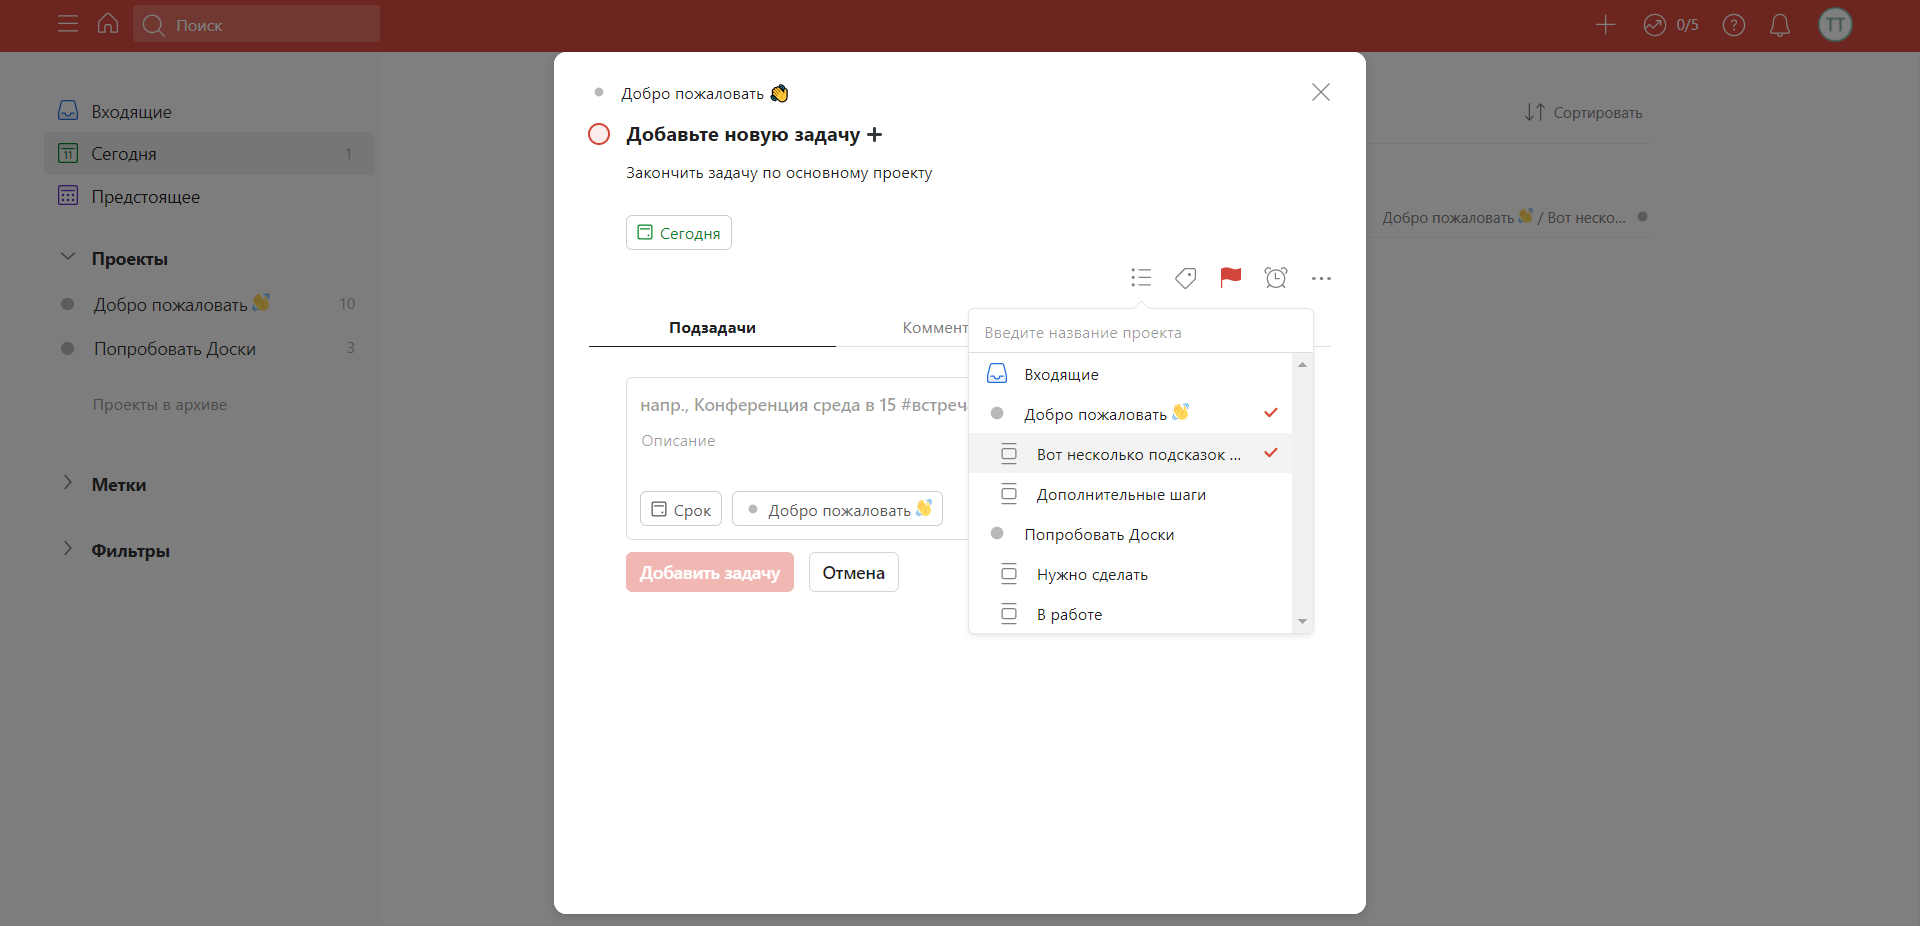Open the Проекты section header
This screenshot has height=926, width=1920.
click(130, 259)
